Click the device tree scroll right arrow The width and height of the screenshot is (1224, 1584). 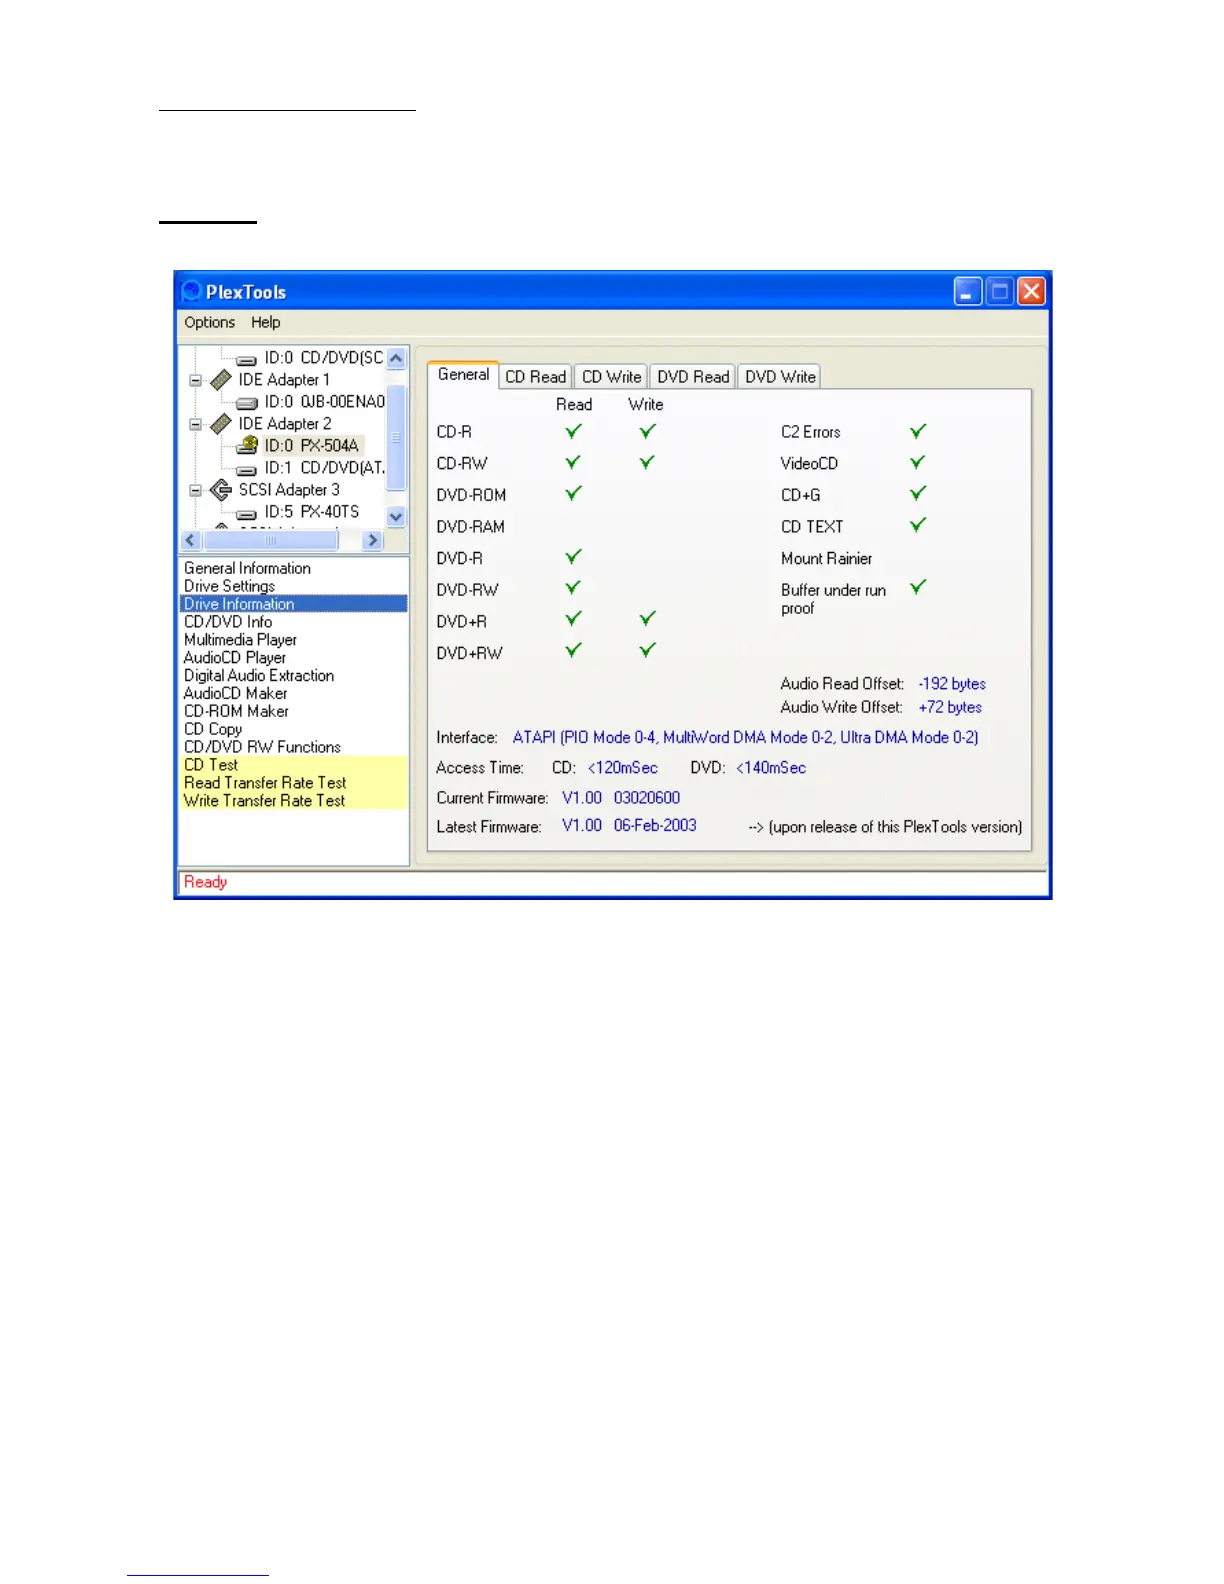point(373,540)
